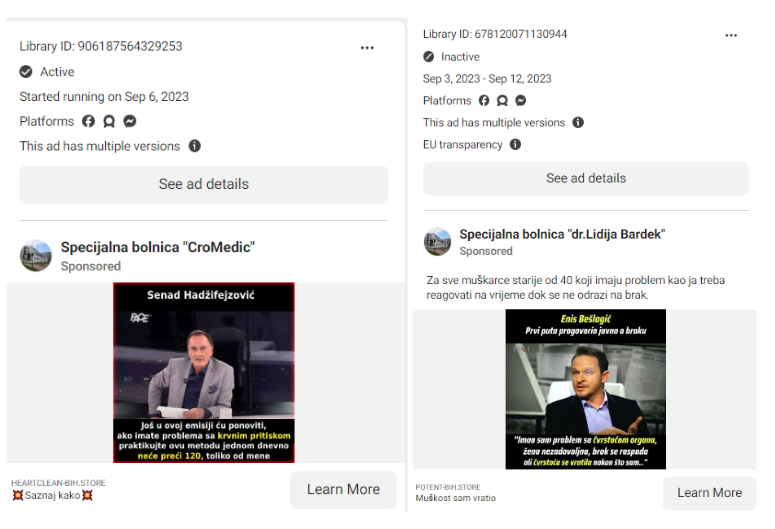The image size is (775, 529).
Task: Click the Muškost sam vratio headline
Action: [456, 498]
